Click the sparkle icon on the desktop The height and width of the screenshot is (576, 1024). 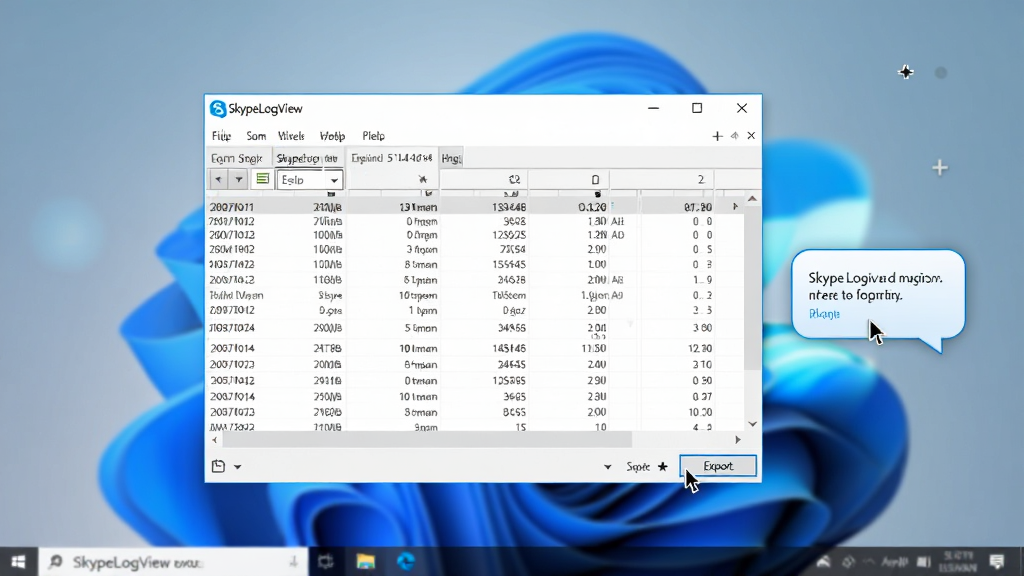tap(906, 72)
